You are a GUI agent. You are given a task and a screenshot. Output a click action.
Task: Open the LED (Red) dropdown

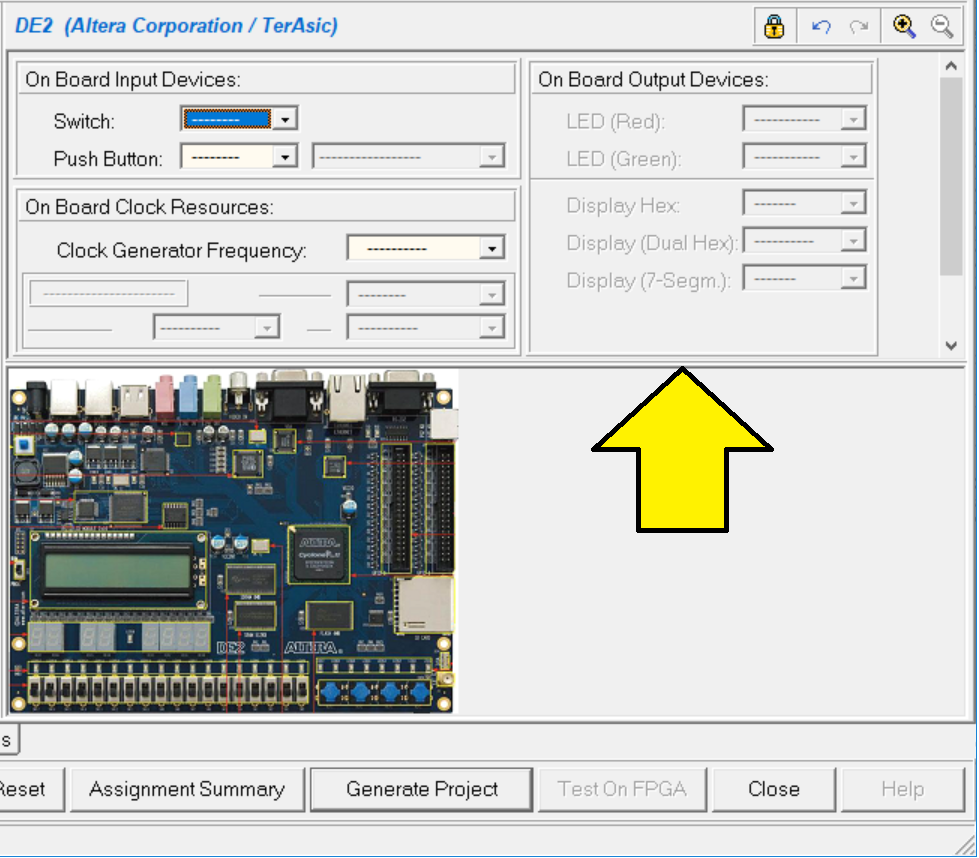[804, 119]
